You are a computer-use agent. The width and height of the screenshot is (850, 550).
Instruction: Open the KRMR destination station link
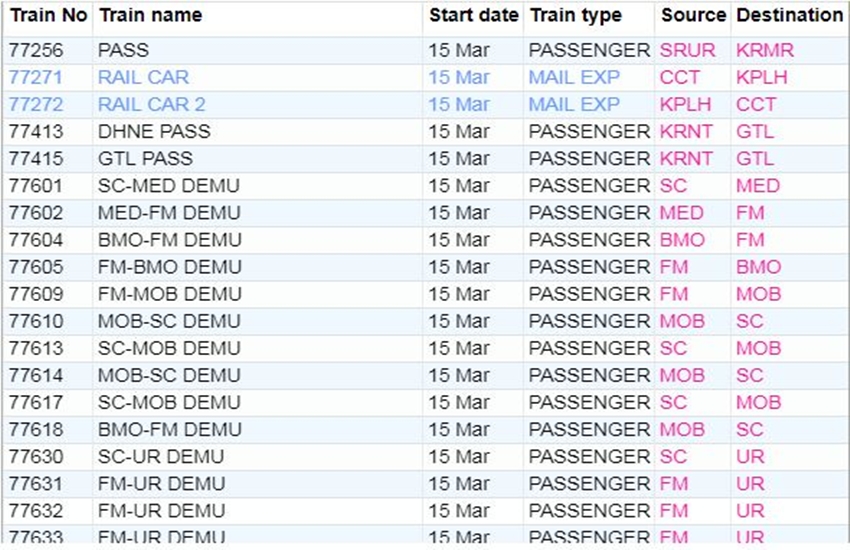coord(764,51)
